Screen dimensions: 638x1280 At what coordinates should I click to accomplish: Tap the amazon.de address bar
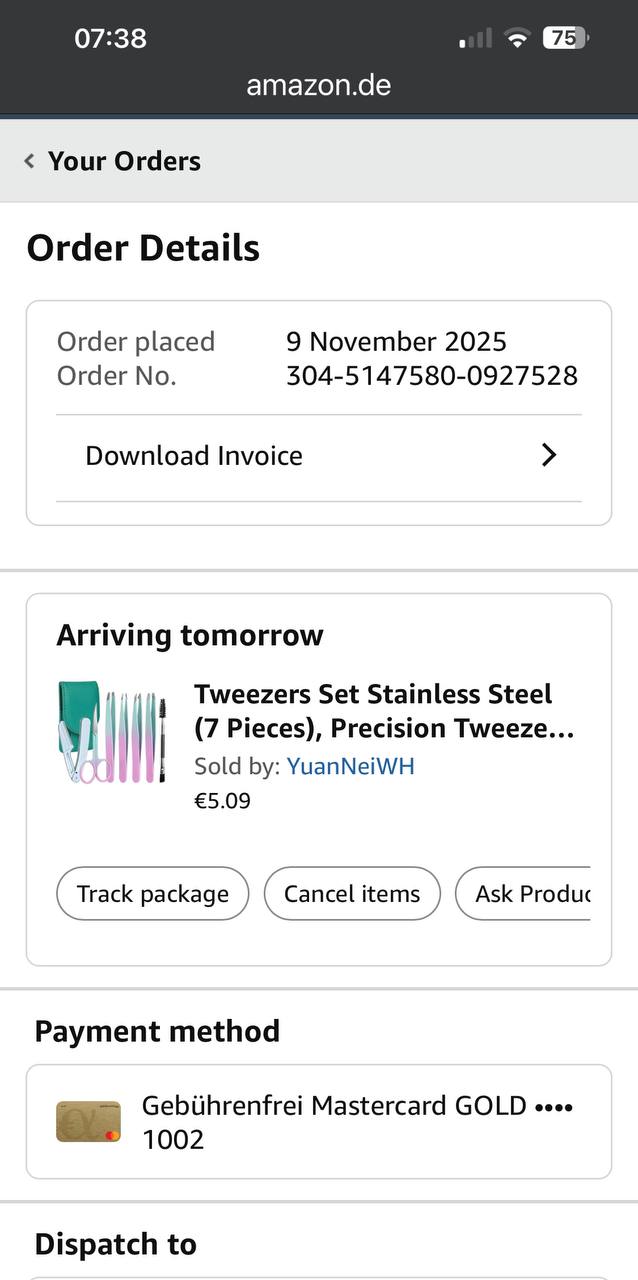click(x=318, y=84)
